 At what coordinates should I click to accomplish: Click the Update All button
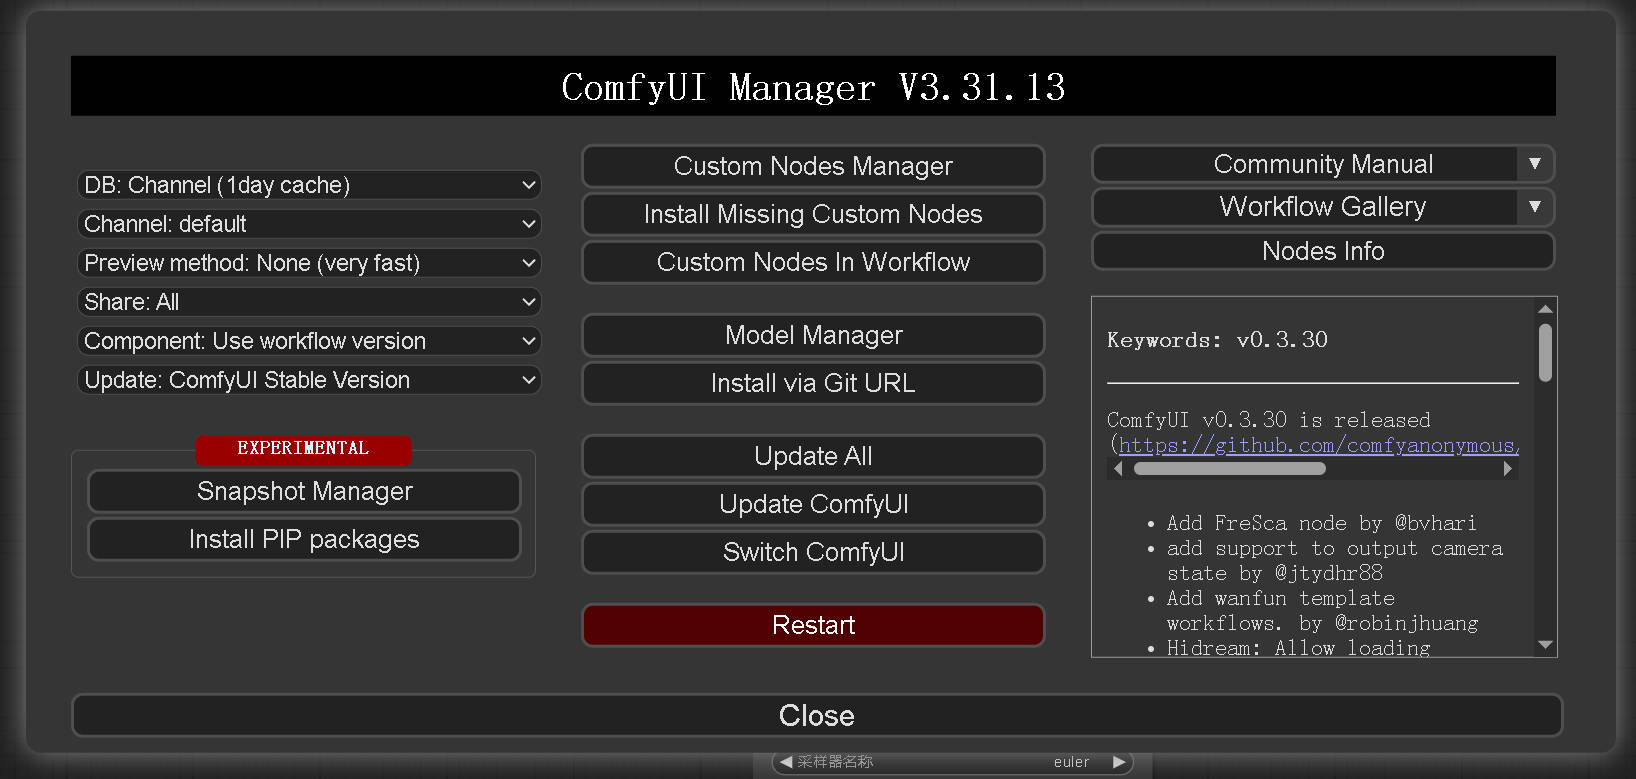click(813, 456)
